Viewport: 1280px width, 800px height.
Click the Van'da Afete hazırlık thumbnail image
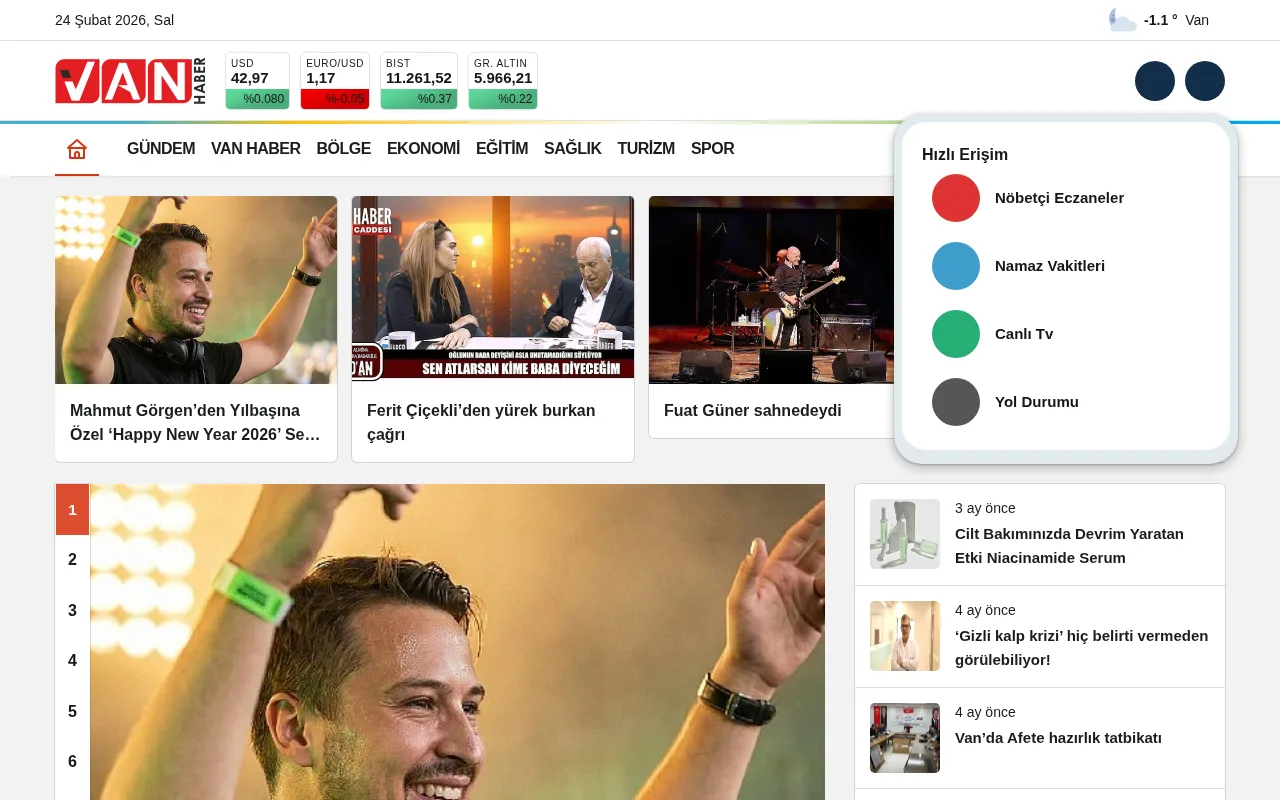point(904,738)
